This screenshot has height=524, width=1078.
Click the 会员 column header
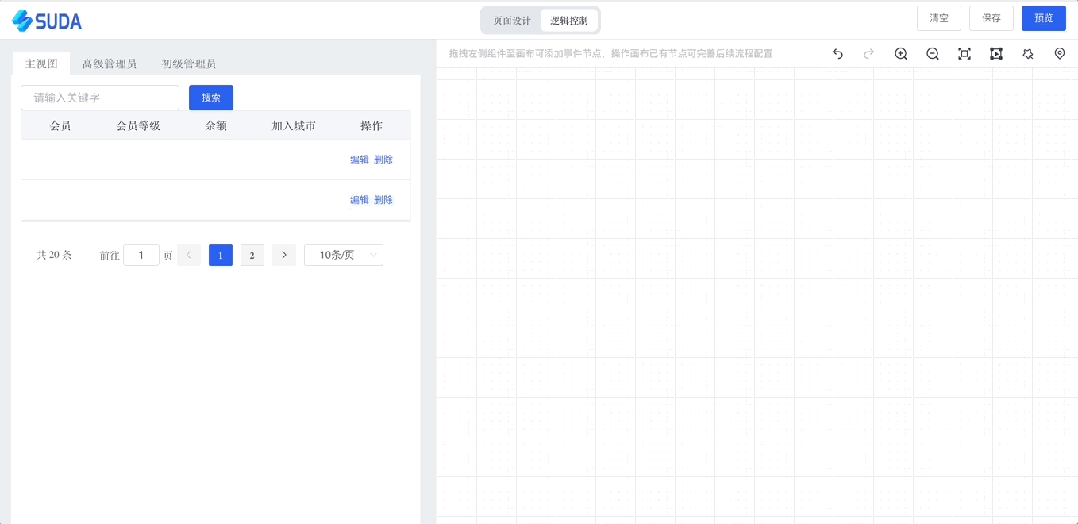point(60,126)
